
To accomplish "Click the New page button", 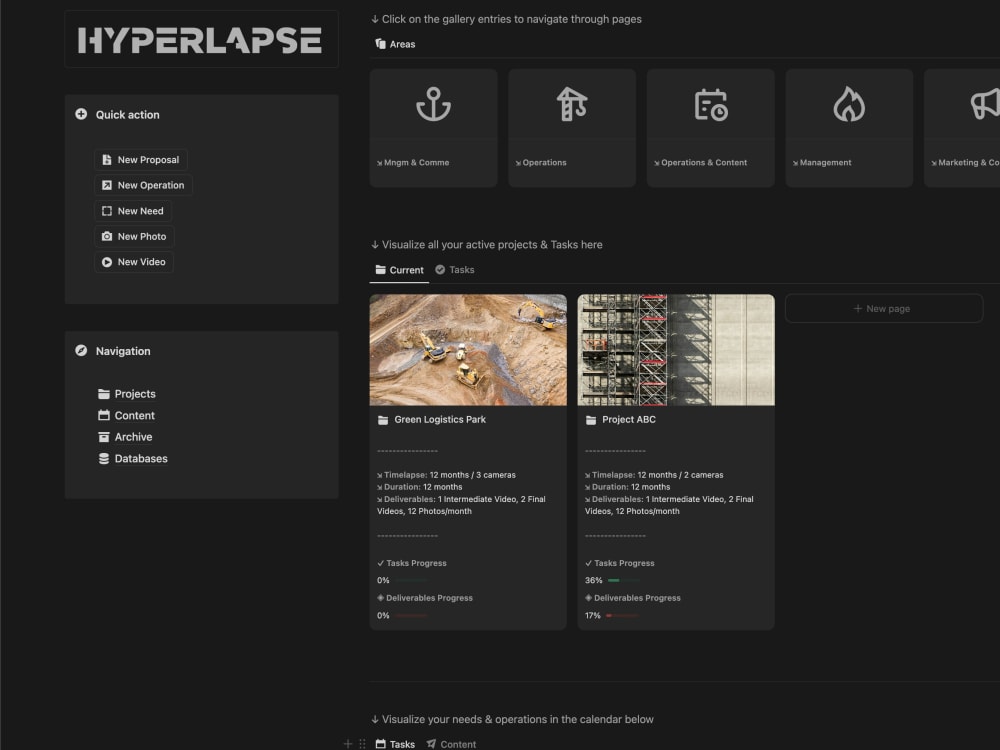I will click(x=883, y=308).
